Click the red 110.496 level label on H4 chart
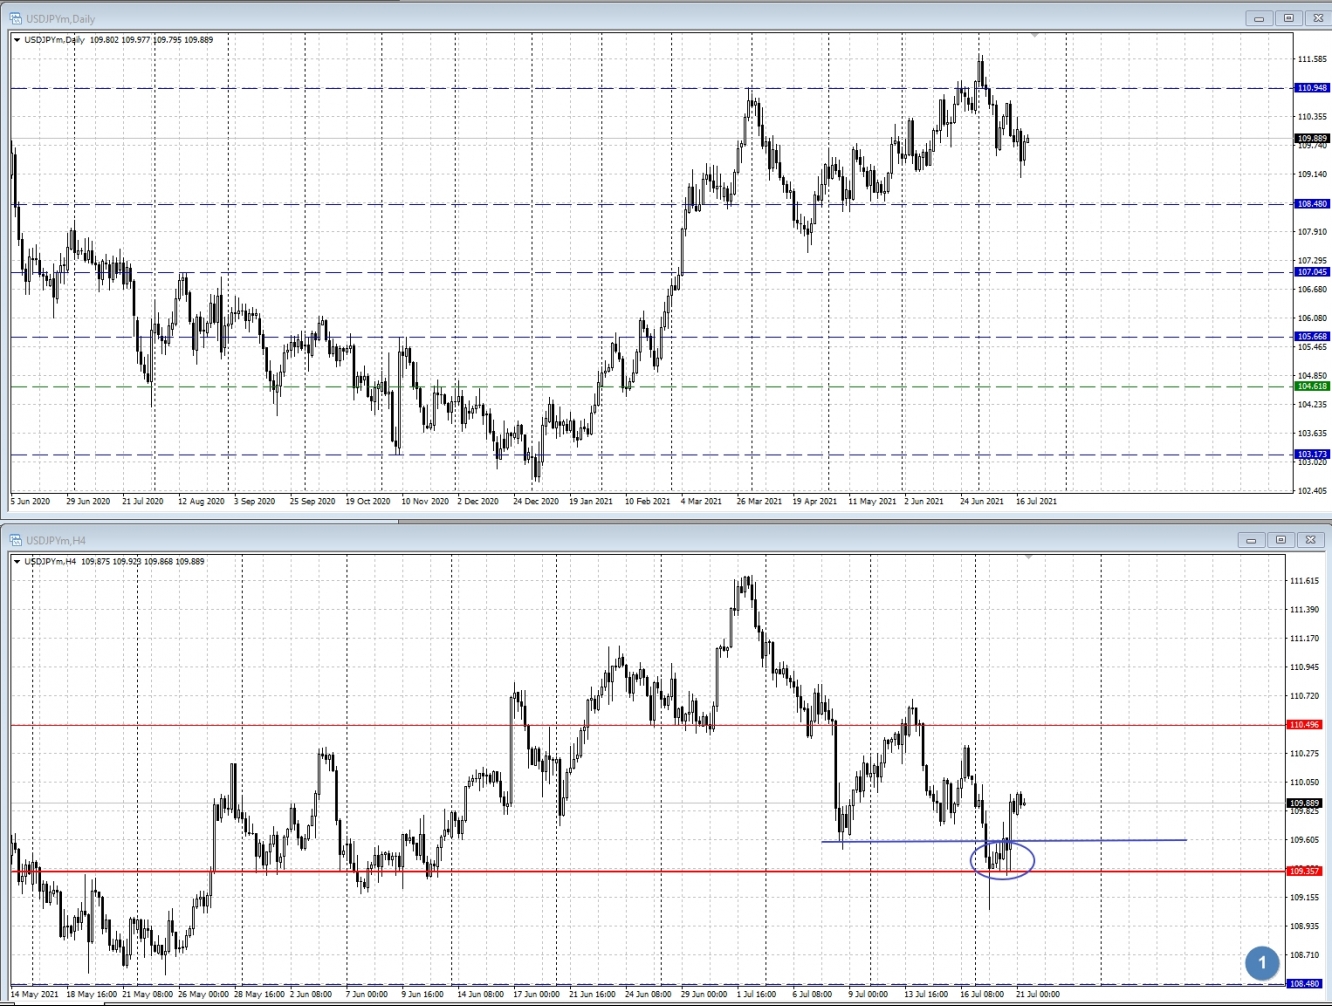 click(x=1305, y=725)
